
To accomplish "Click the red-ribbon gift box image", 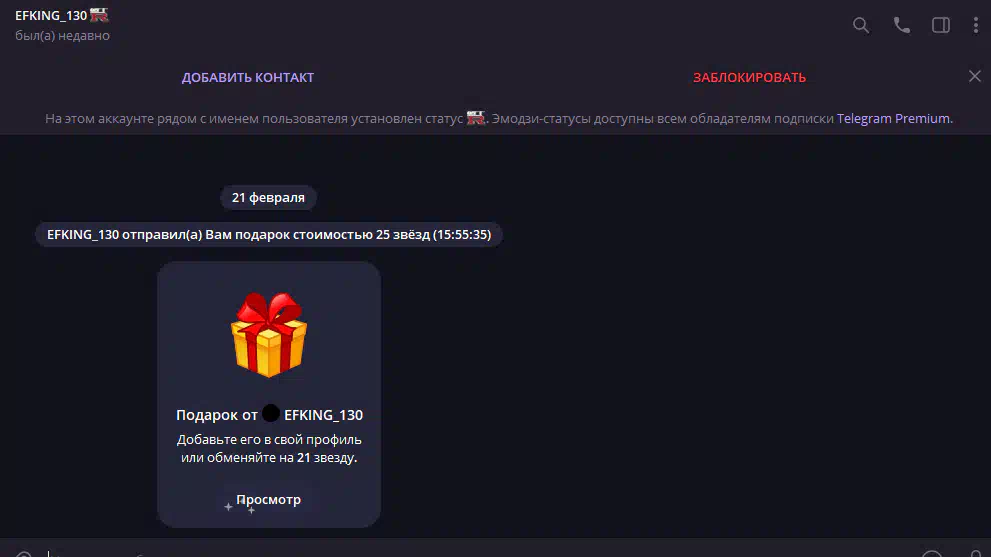I will [x=269, y=335].
